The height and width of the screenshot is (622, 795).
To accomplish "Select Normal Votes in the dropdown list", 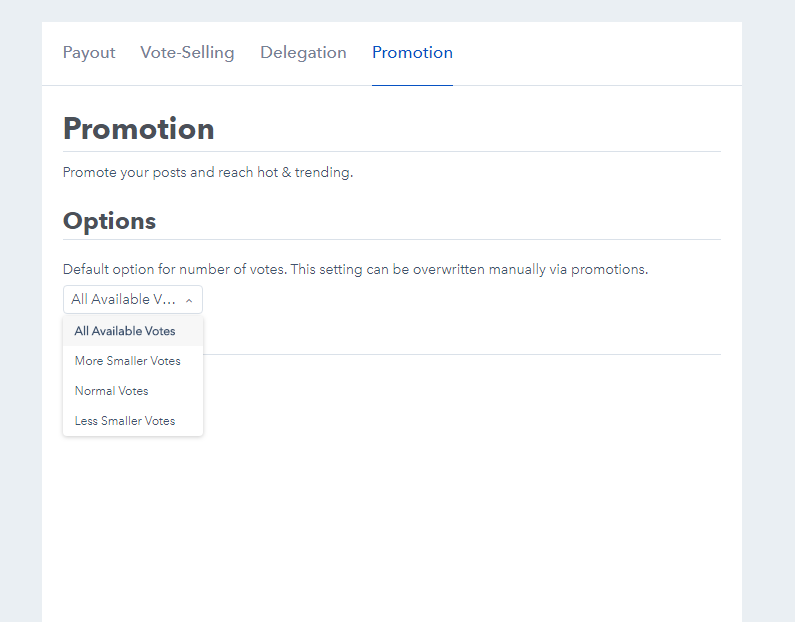I will pos(112,391).
